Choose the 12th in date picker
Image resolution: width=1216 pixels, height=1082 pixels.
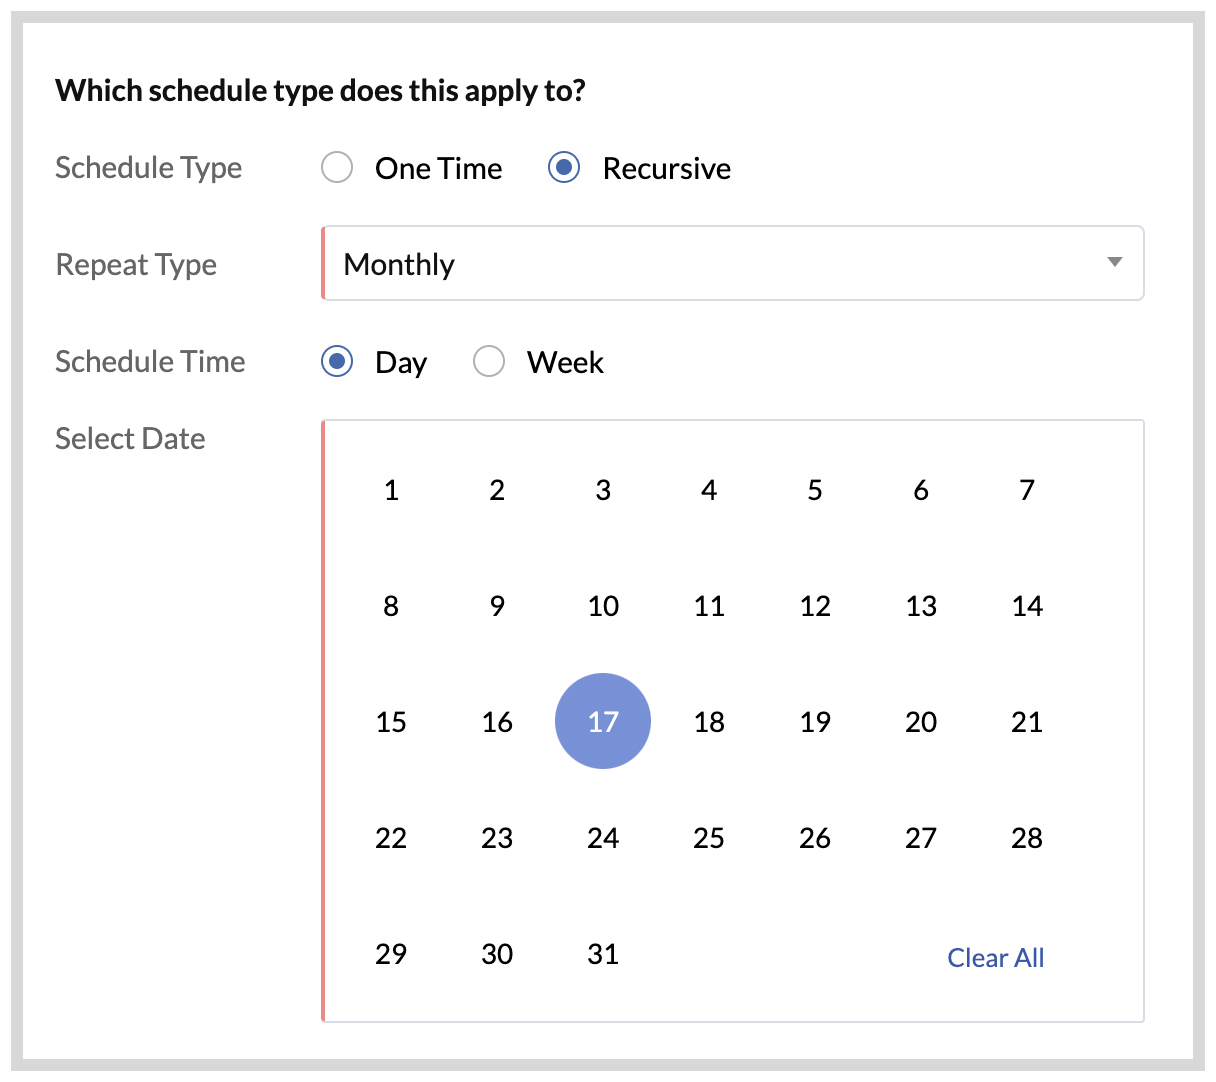coord(815,606)
